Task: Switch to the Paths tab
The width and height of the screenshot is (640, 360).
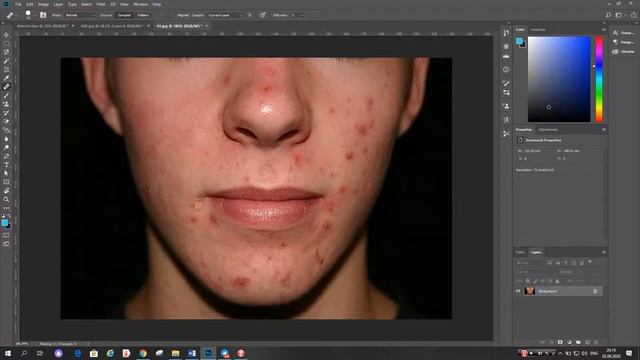Action: (x=520, y=252)
